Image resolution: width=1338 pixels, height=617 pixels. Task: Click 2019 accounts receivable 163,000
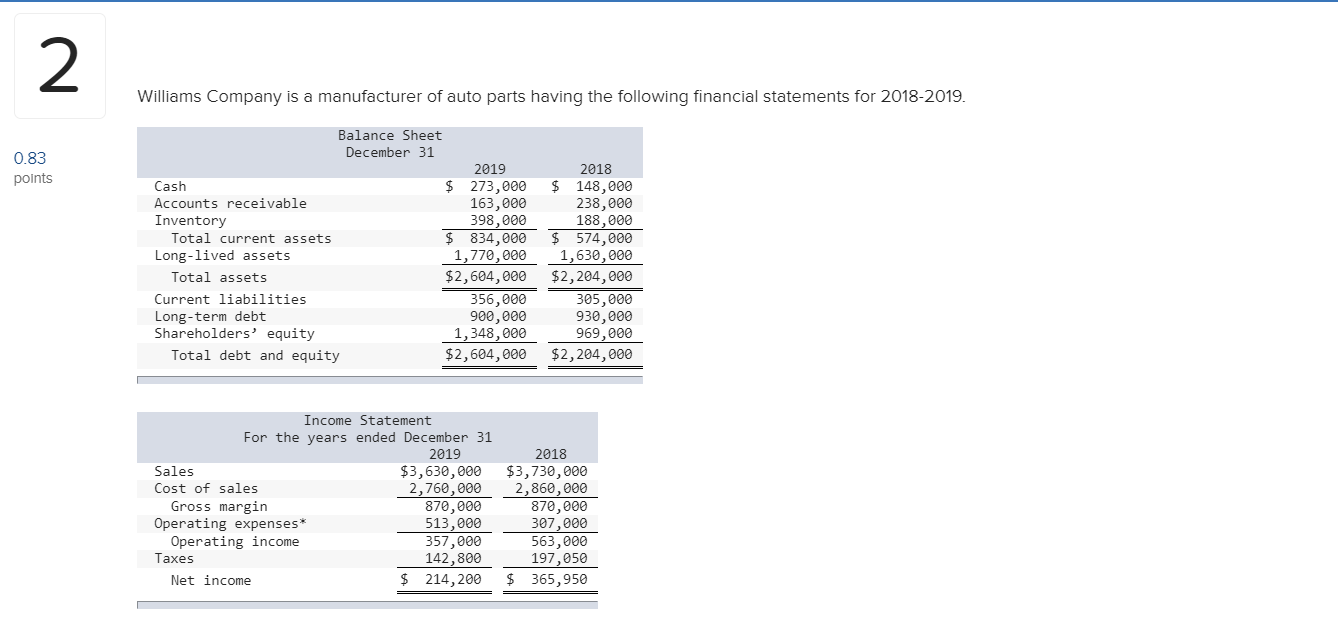click(x=498, y=203)
